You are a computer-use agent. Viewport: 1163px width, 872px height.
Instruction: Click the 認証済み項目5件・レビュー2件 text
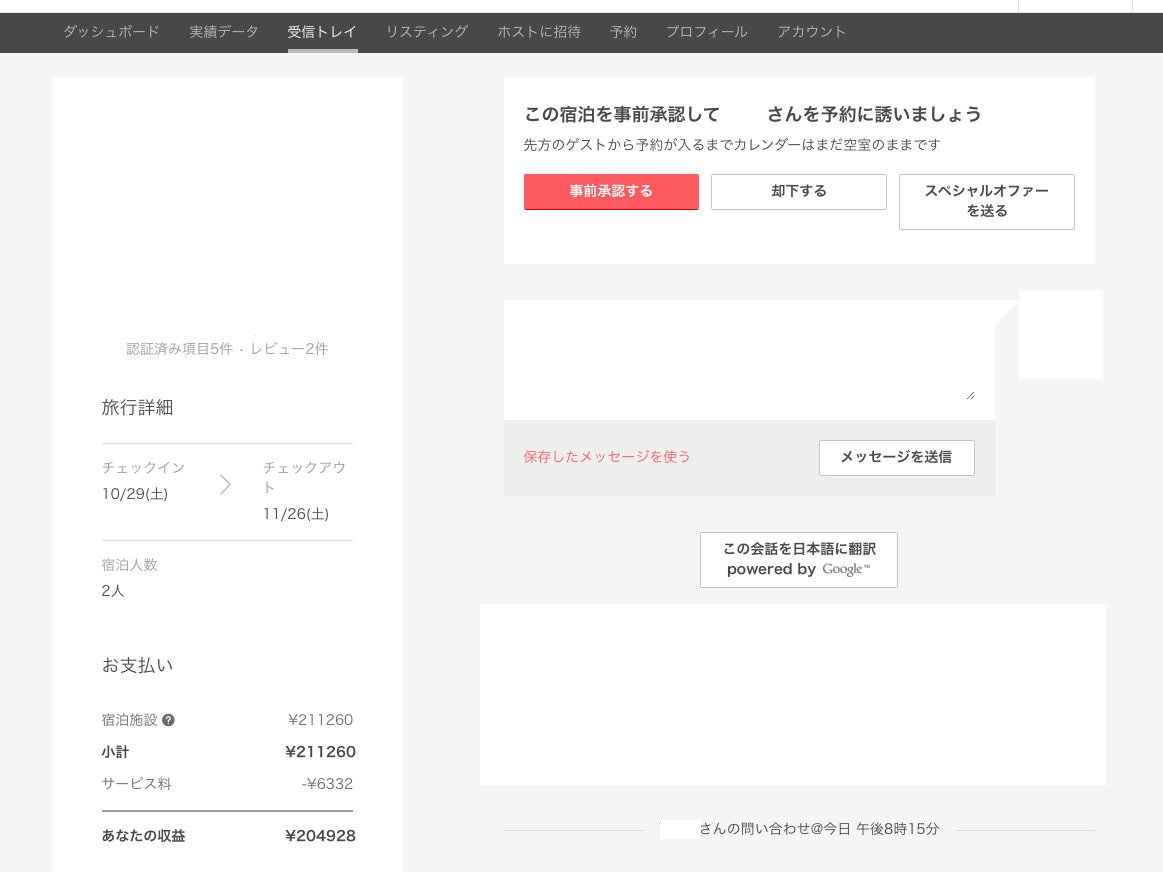pos(227,349)
